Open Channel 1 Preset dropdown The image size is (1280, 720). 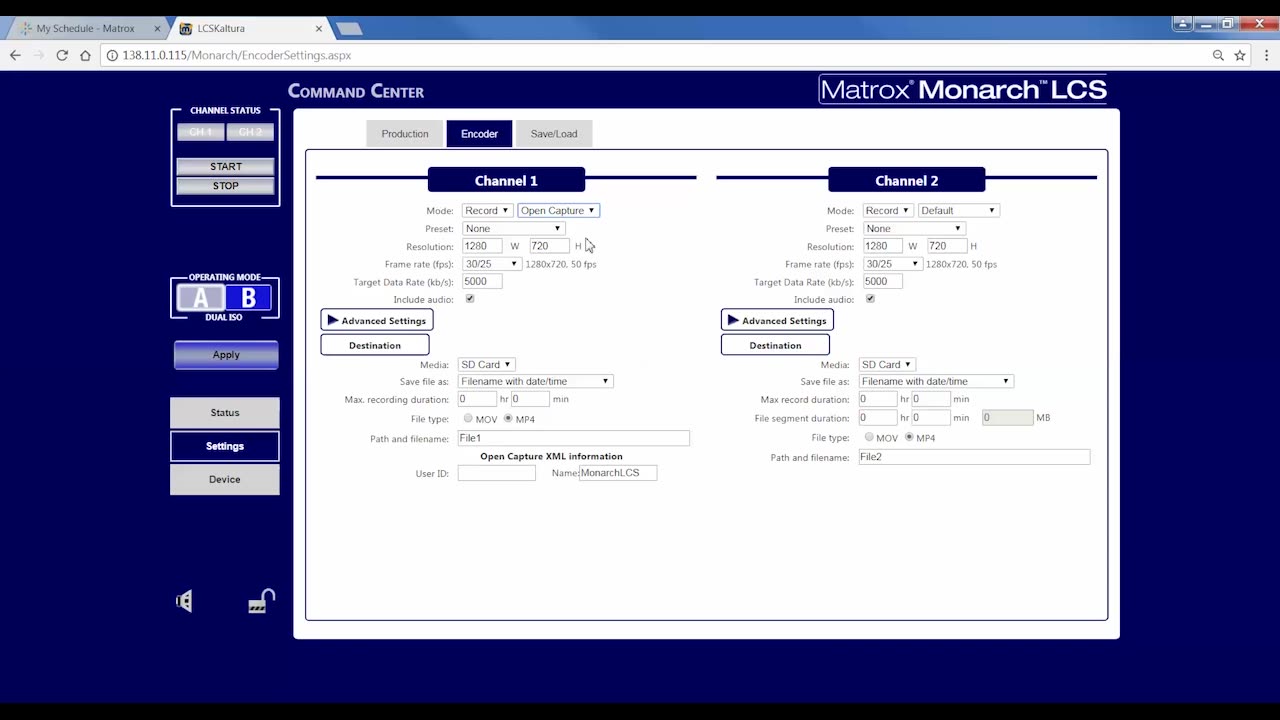point(513,228)
